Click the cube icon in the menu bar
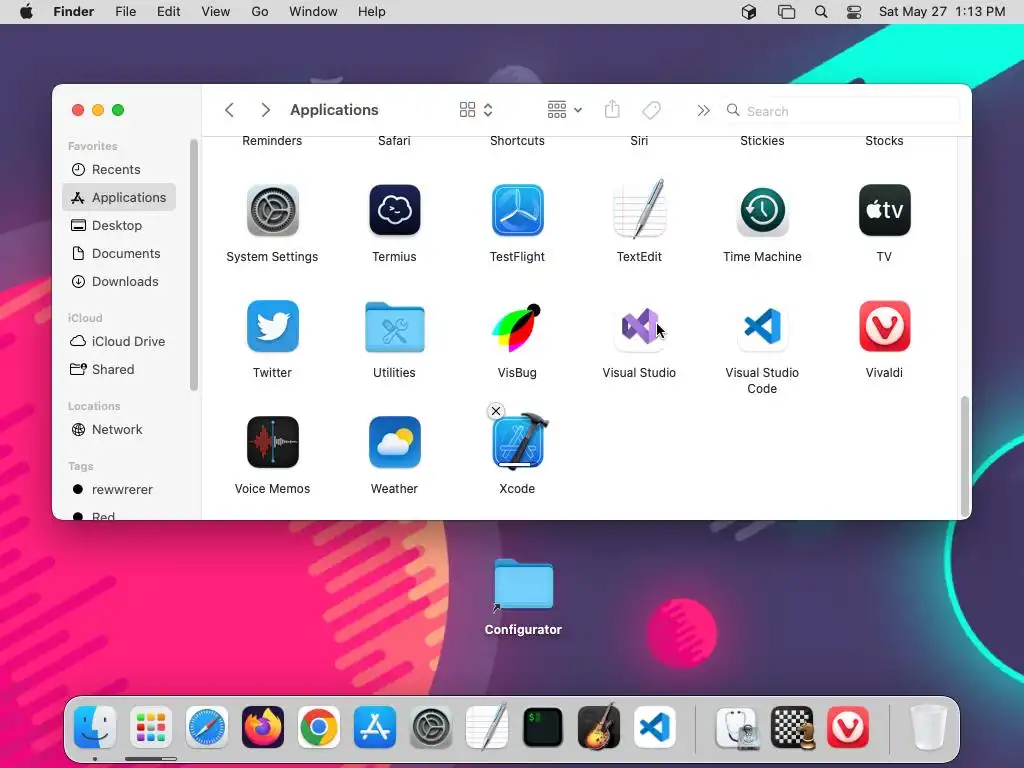The height and width of the screenshot is (768, 1024). coord(749,12)
